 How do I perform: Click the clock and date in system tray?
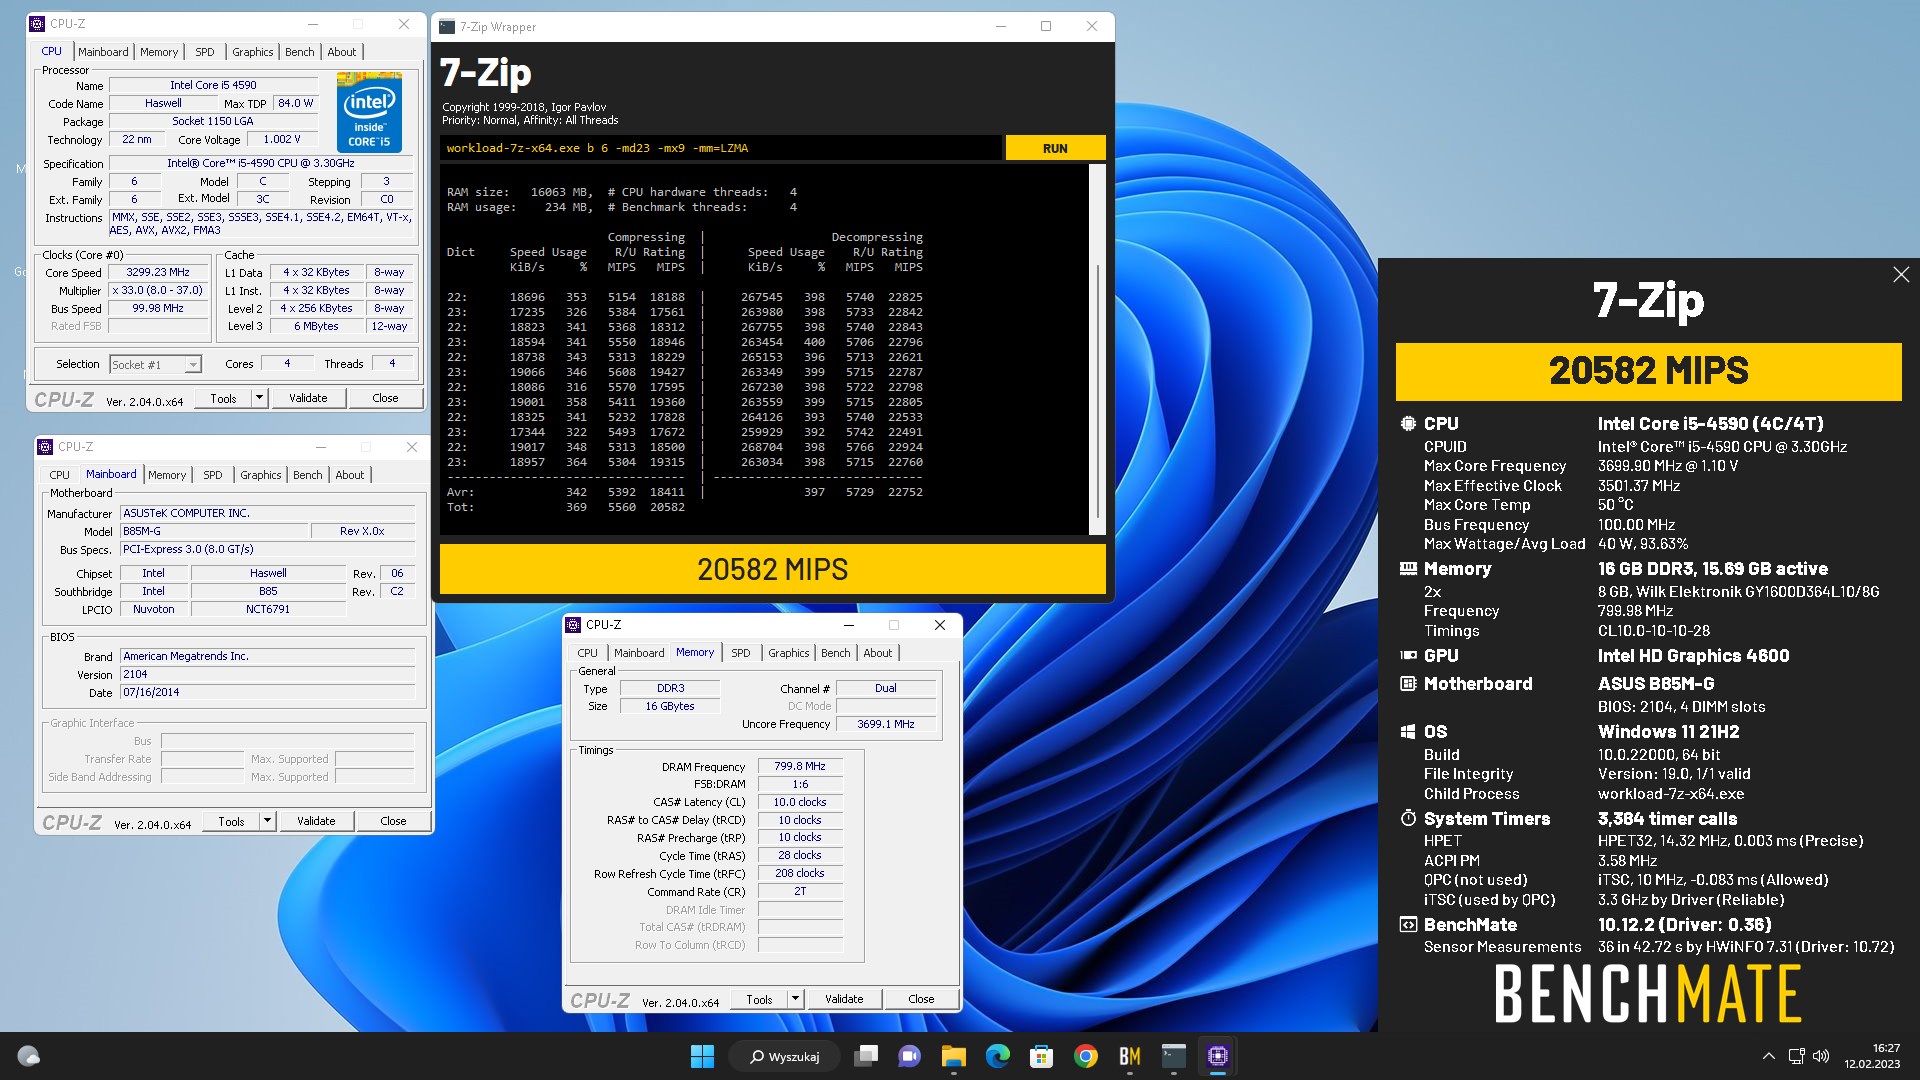[1872, 1056]
